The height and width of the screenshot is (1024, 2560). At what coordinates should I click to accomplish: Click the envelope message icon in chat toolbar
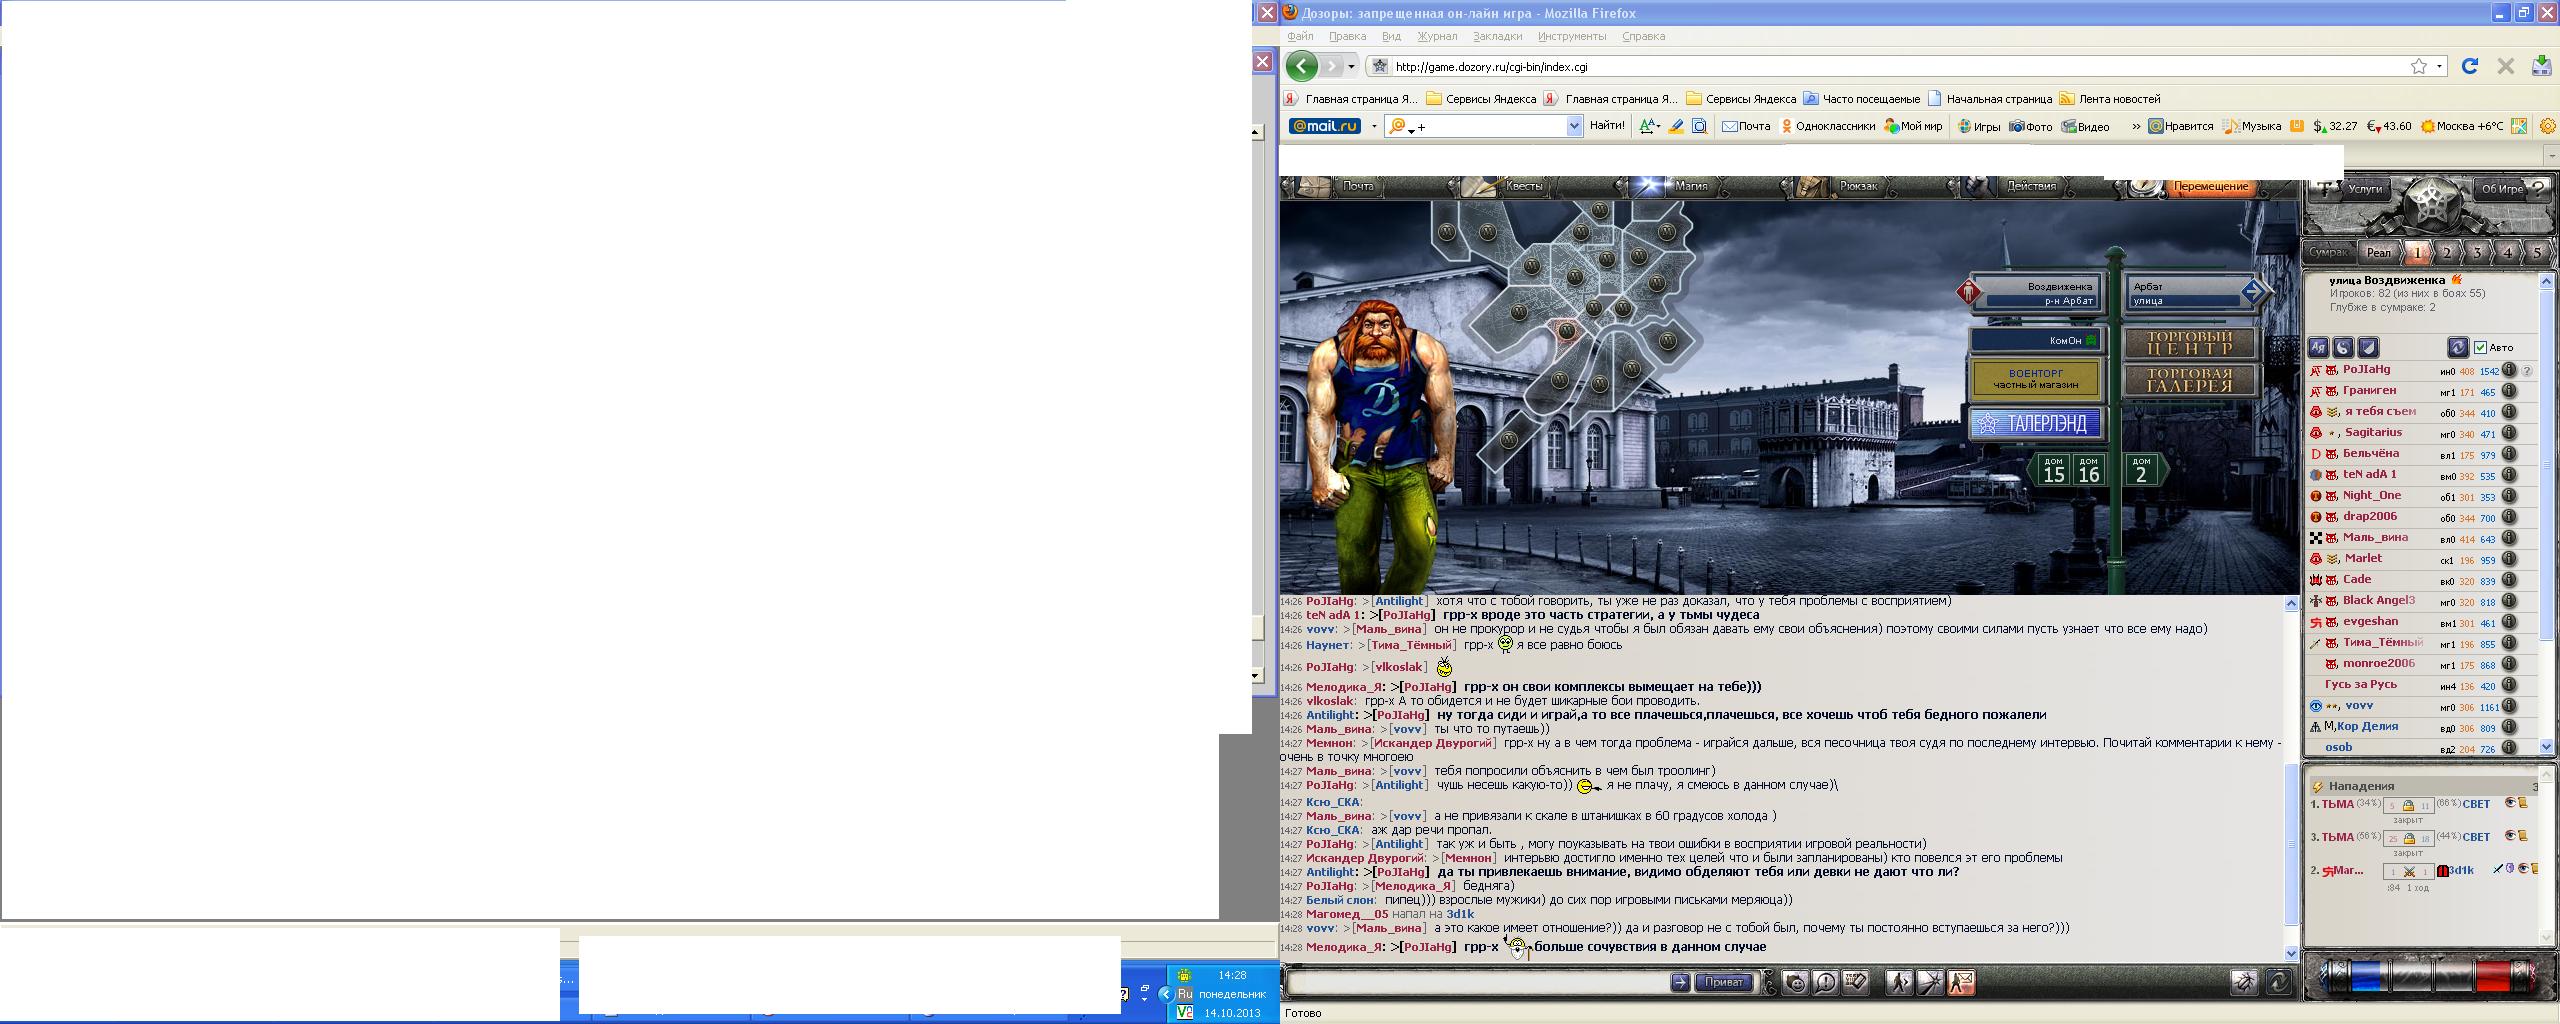1960,983
